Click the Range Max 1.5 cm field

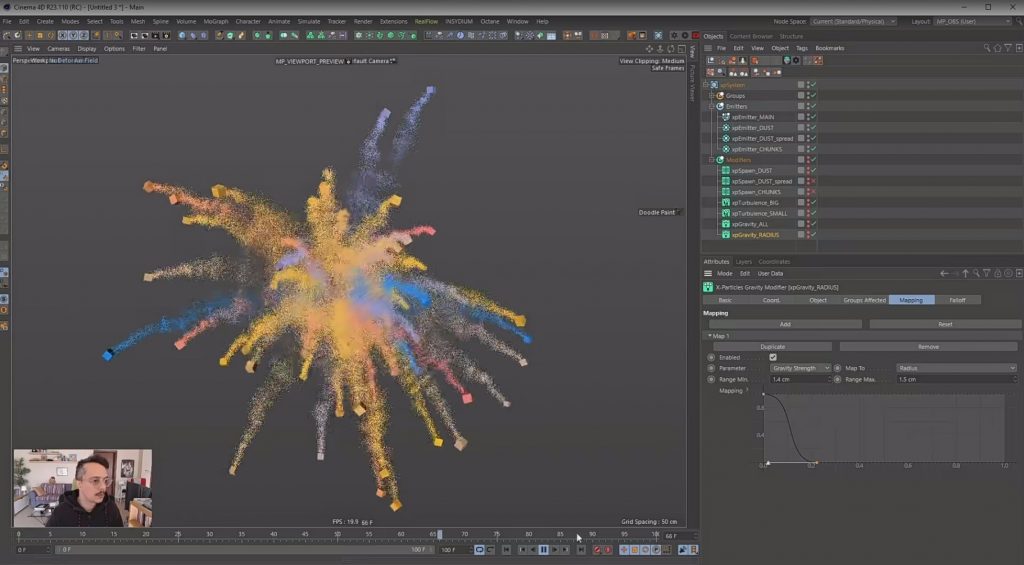click(x=956, y=379)
